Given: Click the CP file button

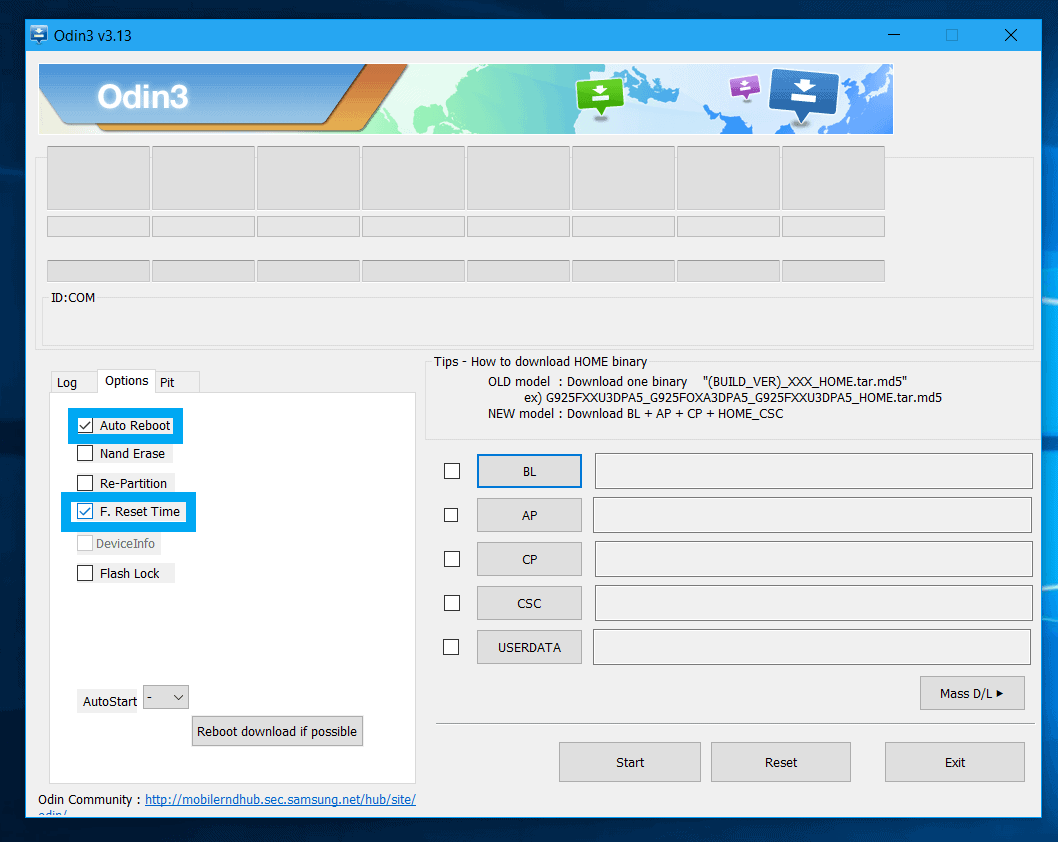Looking at the screenshot, I should (530, 559).
